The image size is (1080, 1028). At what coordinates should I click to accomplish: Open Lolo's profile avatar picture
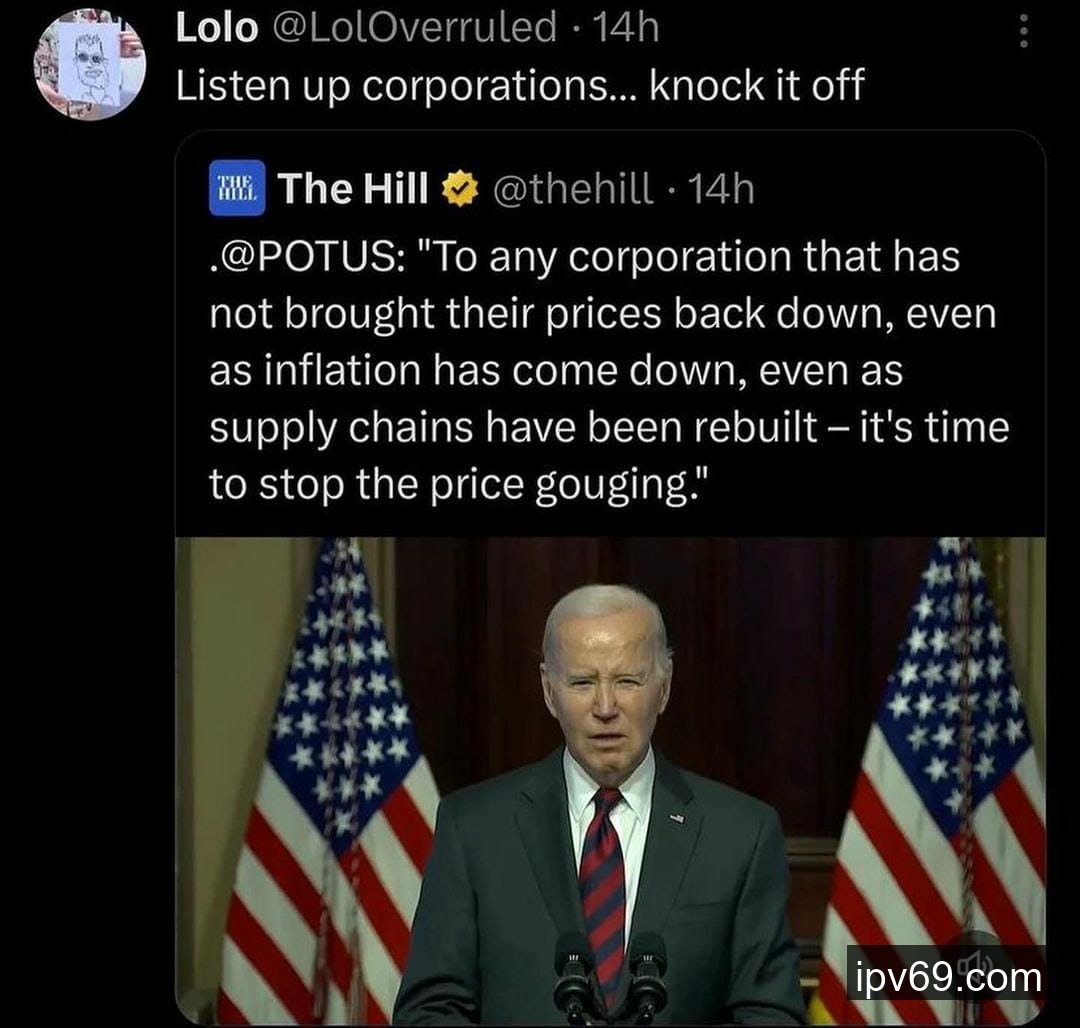coord(90,66)
